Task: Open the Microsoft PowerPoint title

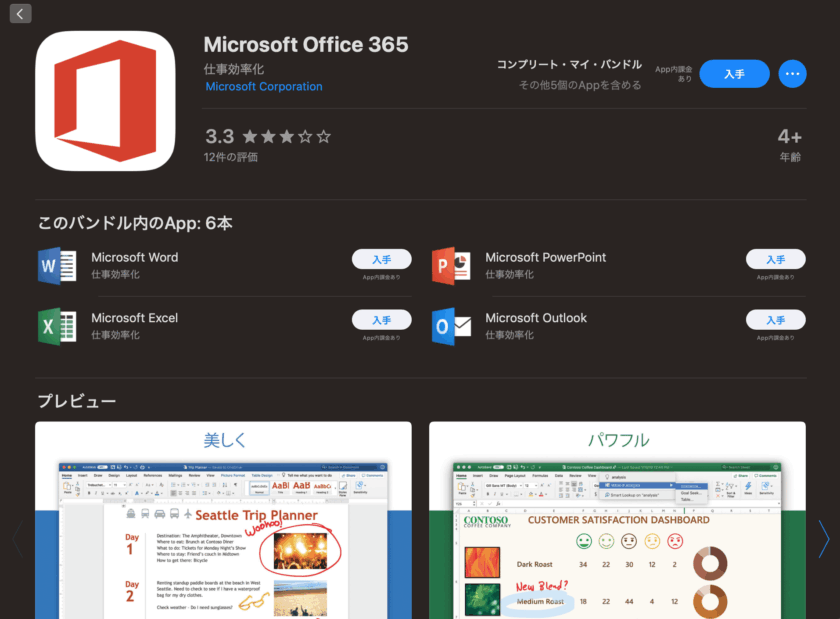Action: [545, 257]
